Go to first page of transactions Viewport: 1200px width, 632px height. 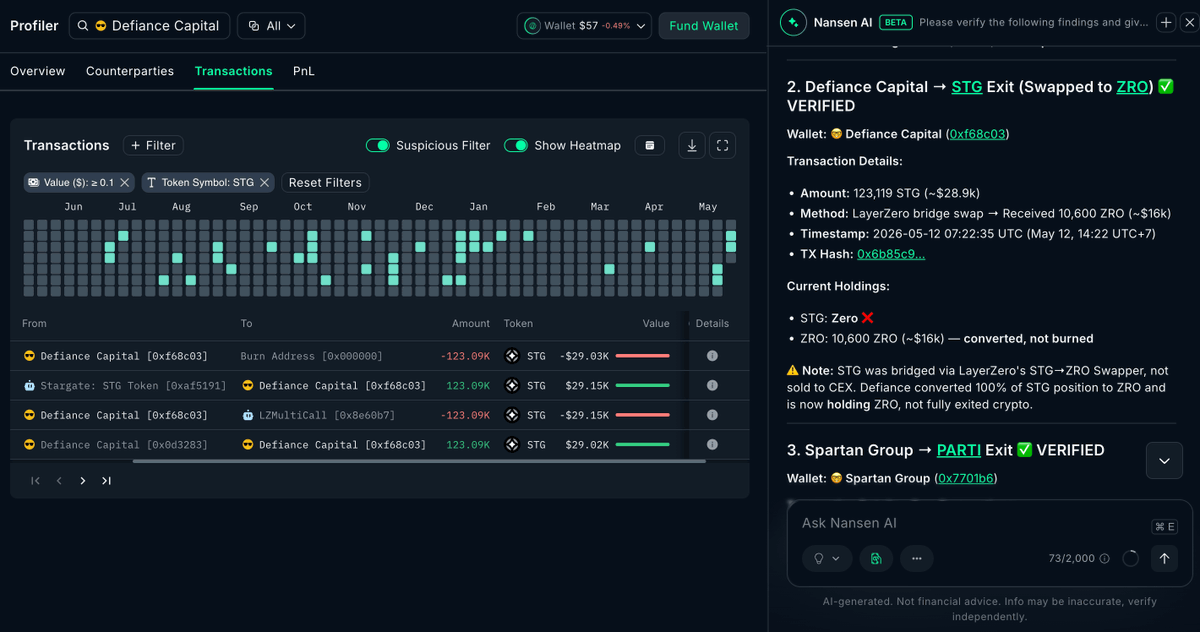(35, 481)
